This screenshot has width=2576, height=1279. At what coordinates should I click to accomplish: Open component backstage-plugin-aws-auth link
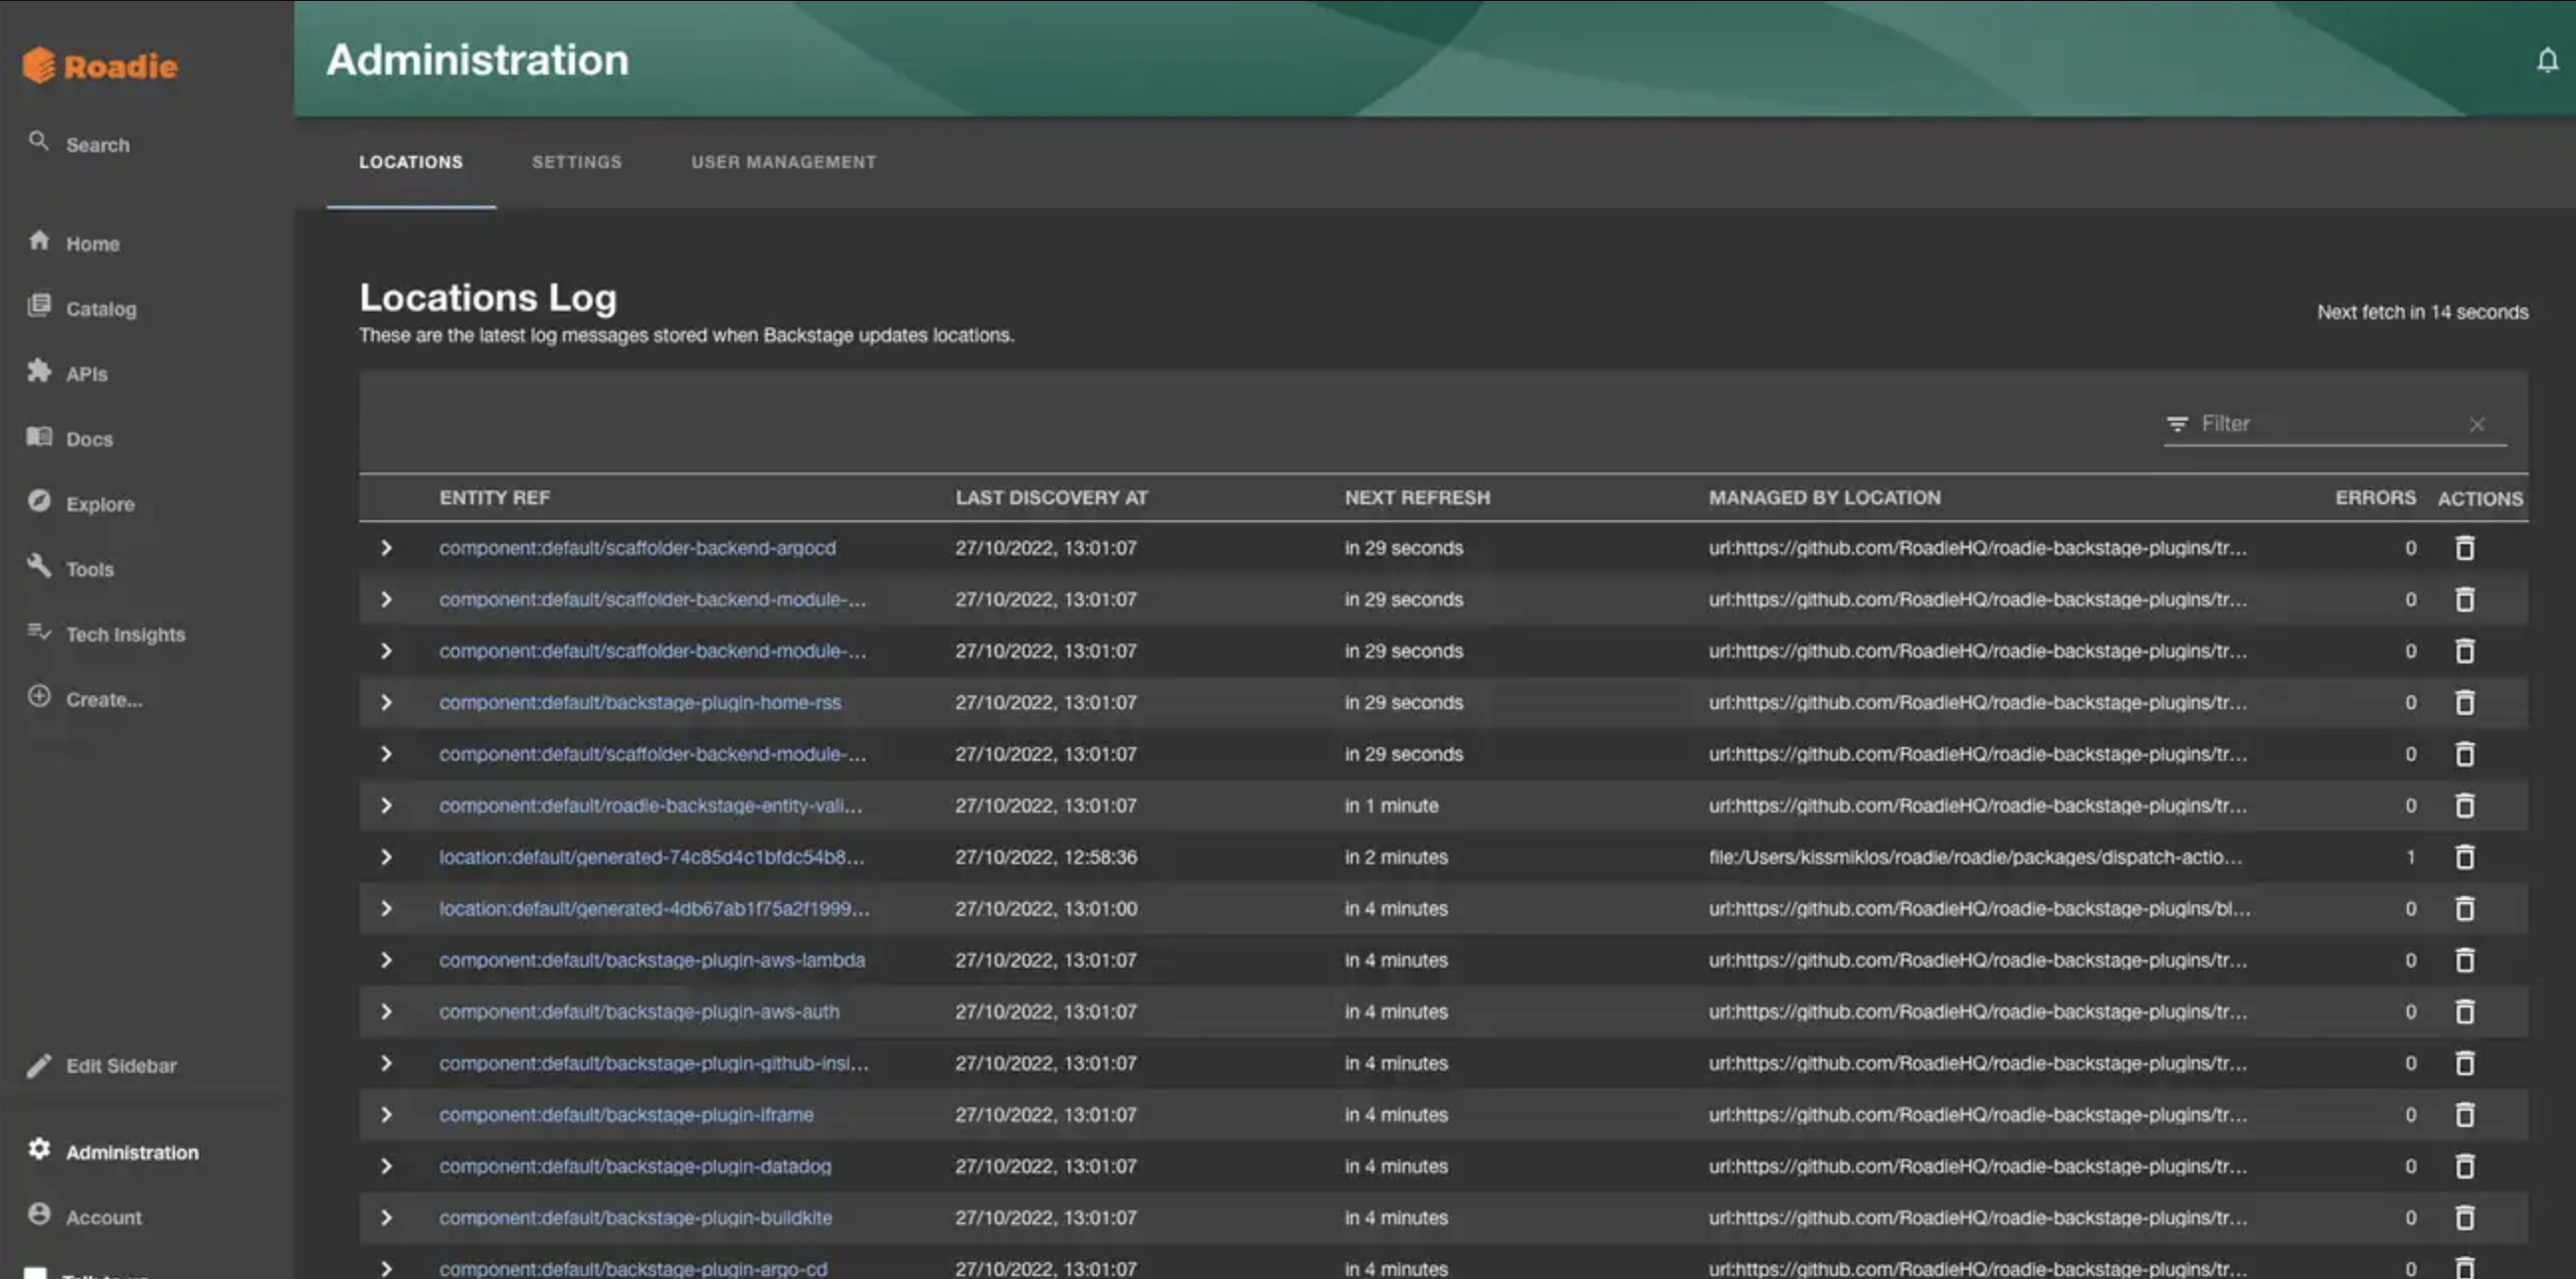[x=639, y=1012]
